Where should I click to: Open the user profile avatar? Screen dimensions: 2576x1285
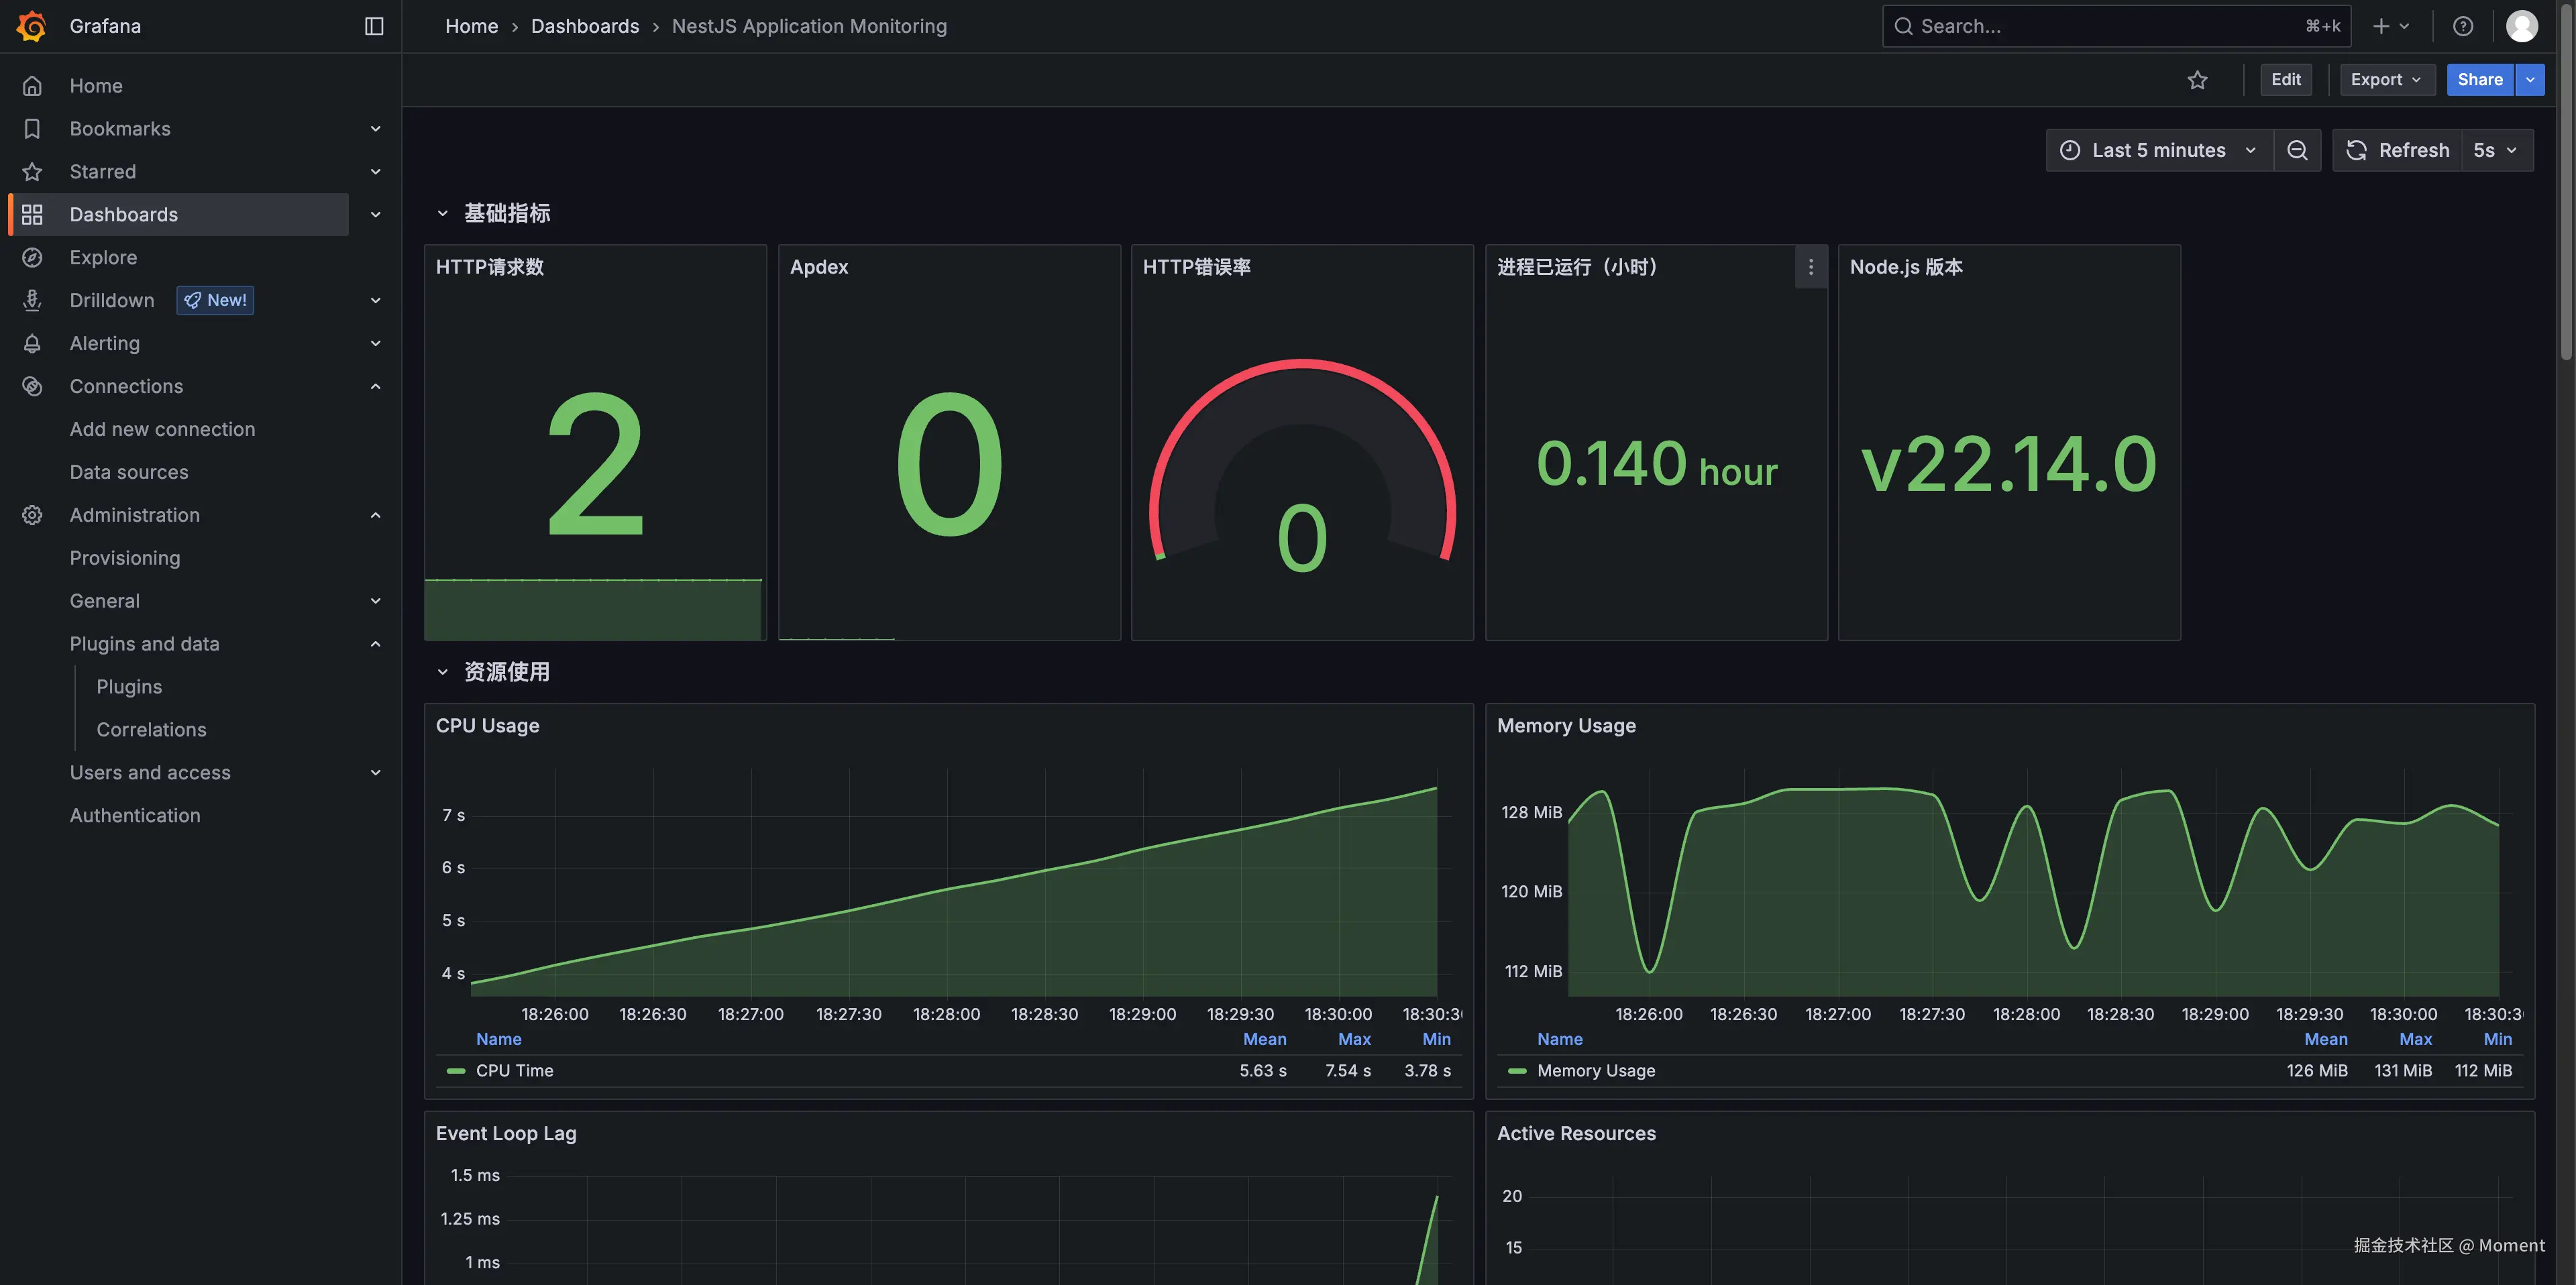coord(2521,26)
